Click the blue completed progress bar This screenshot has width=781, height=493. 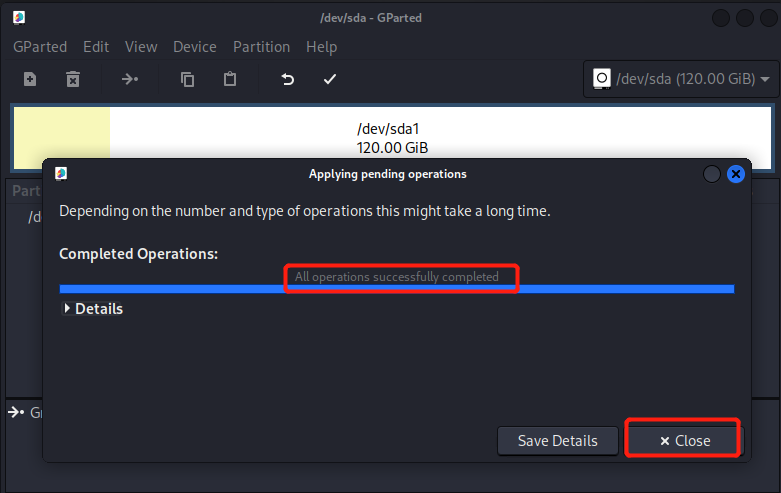tap(396, 289)
